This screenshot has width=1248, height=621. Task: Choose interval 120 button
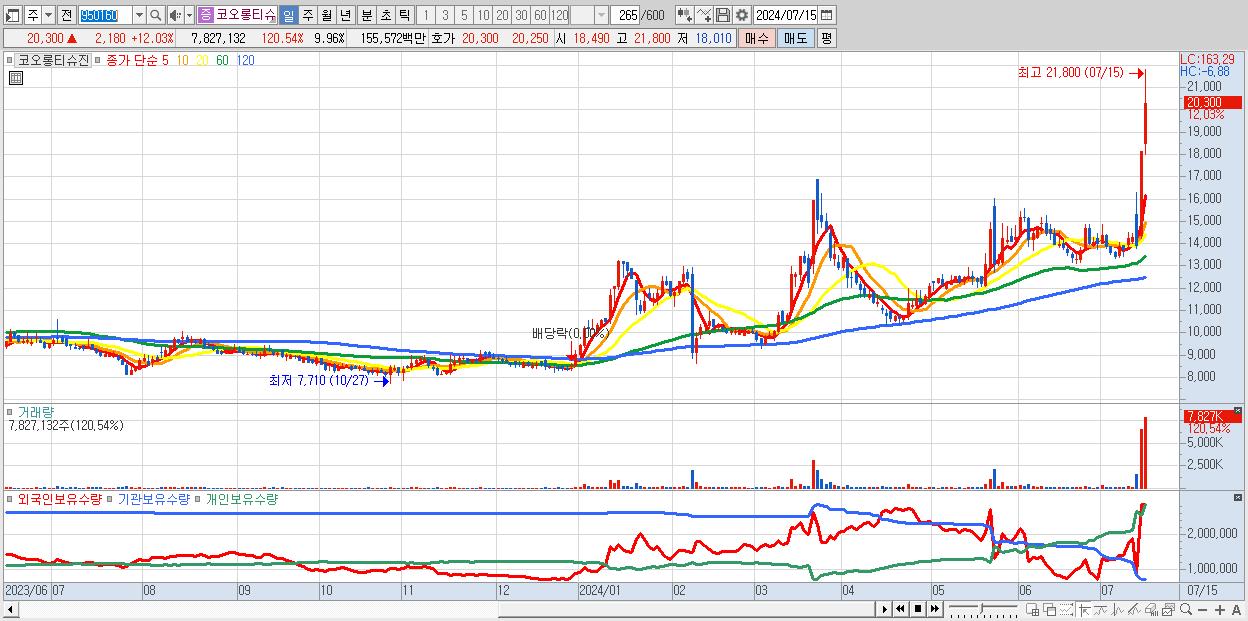559,15
